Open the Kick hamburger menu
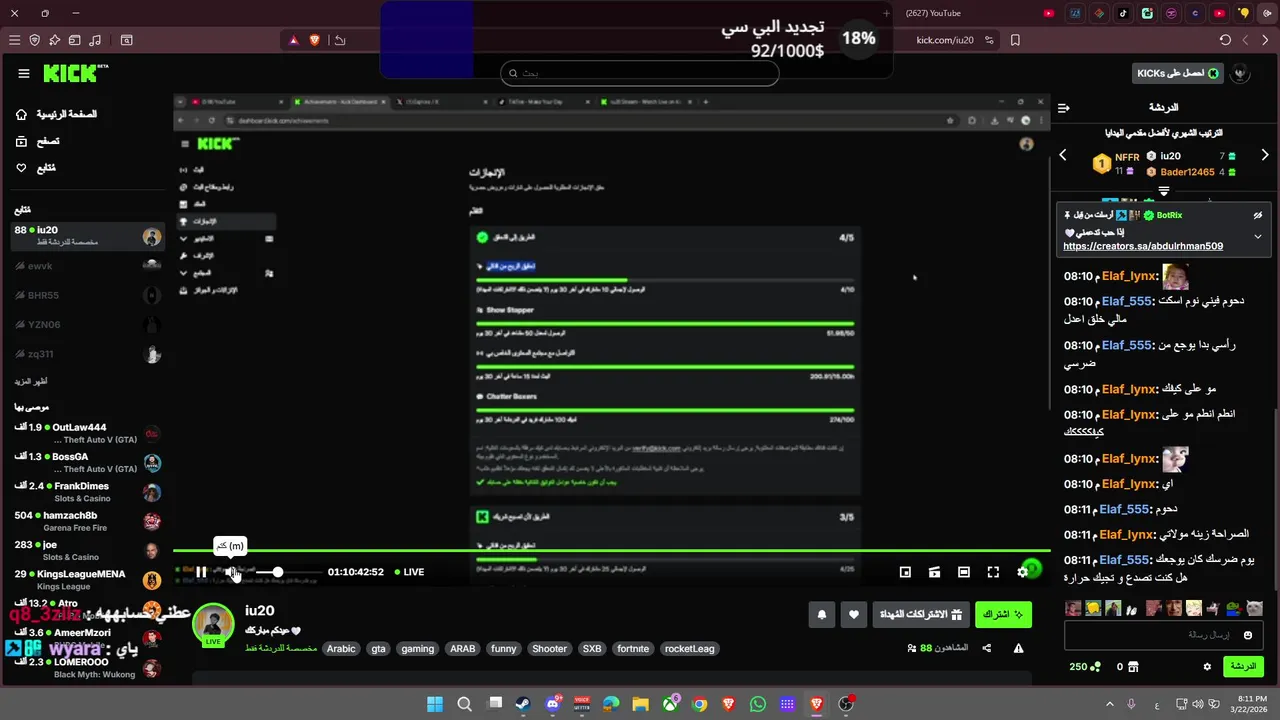Viewport: 1280px width, 720px height. [24, 73]
